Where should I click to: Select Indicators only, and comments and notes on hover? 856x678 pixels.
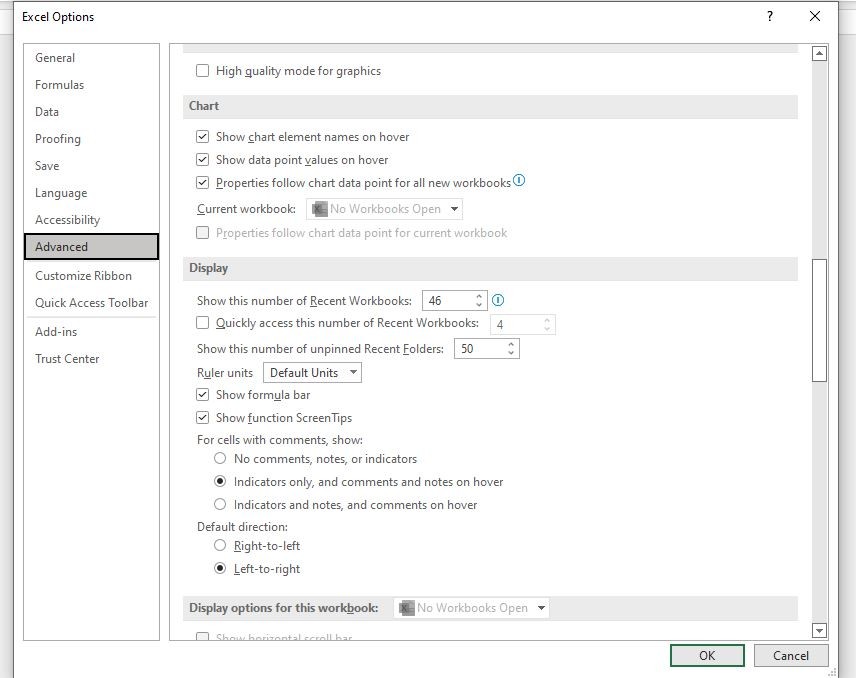220,481
